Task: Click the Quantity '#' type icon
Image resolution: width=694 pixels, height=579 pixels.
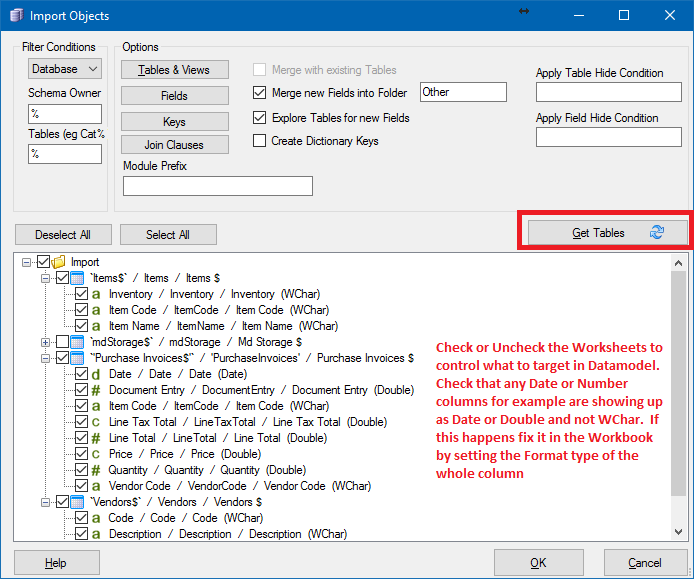Action: 96,470
